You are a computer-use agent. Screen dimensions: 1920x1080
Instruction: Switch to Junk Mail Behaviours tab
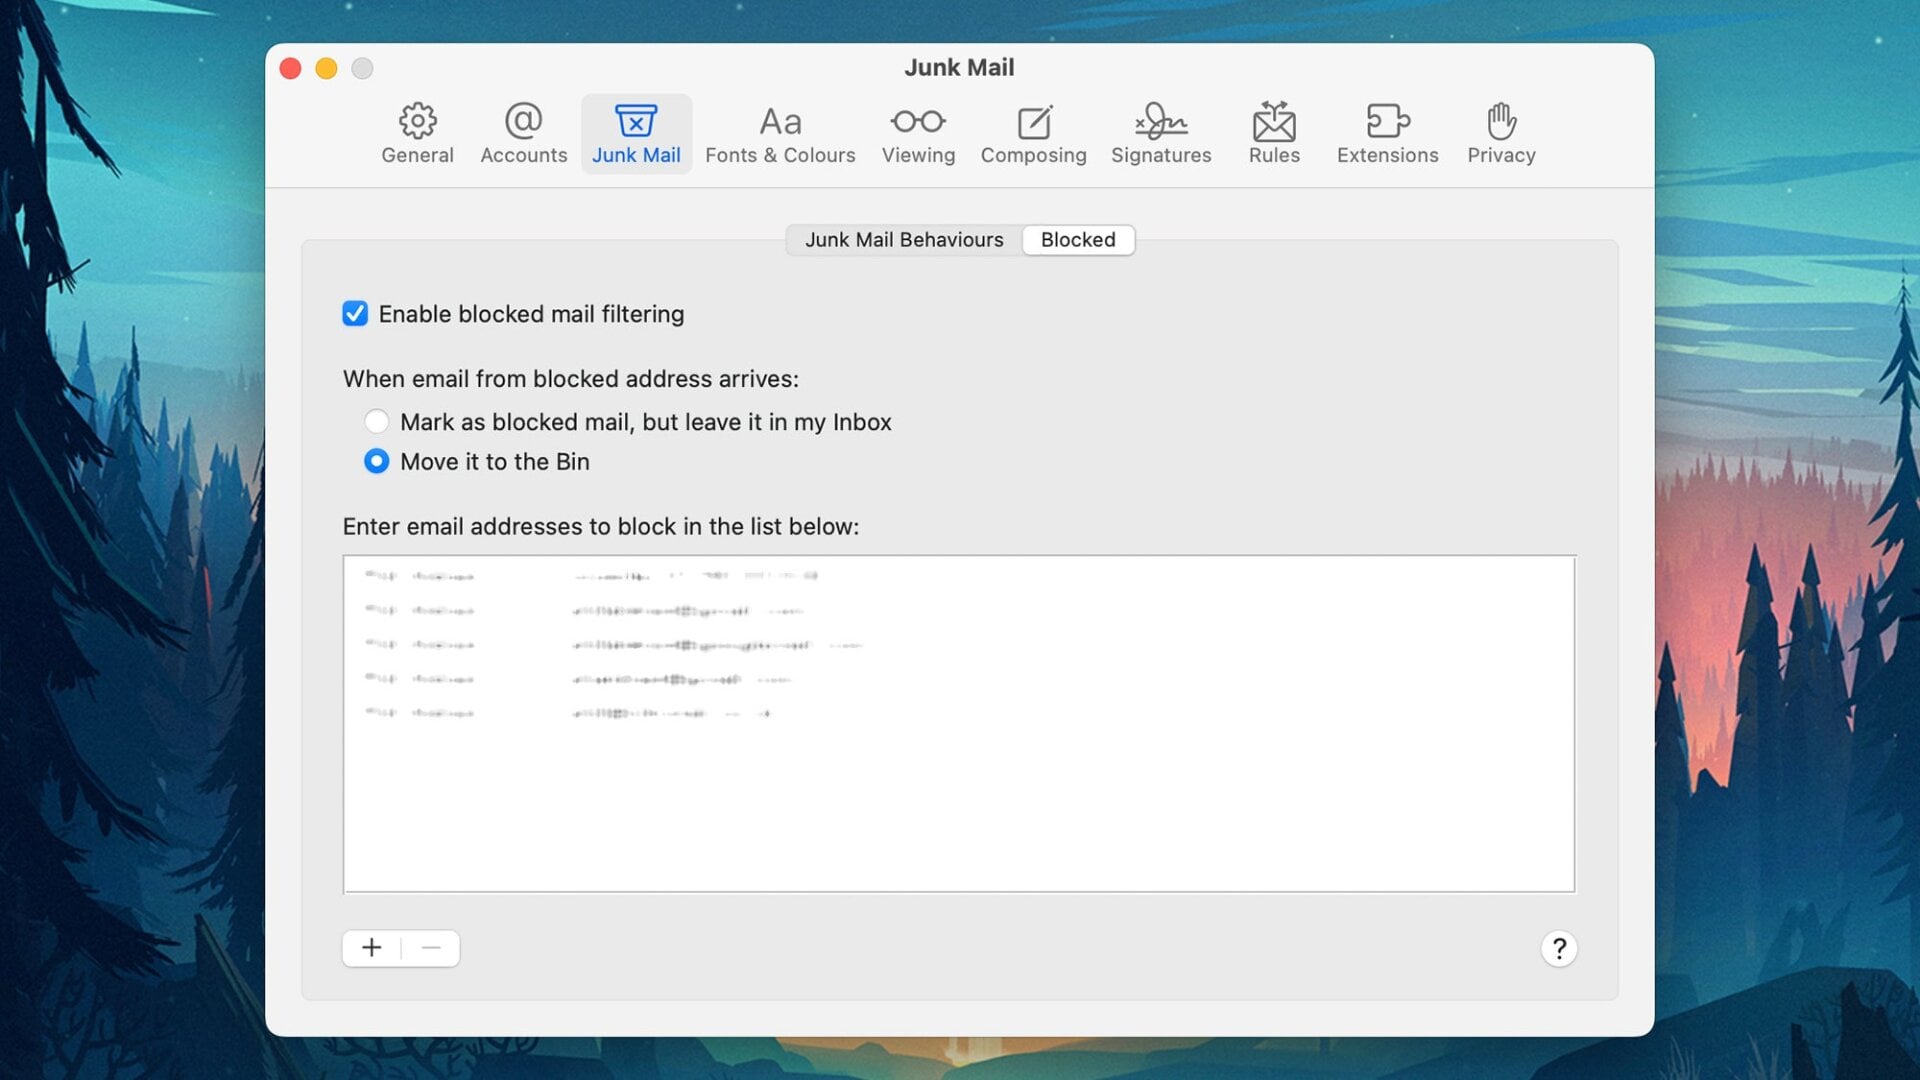tap(904, 240)
